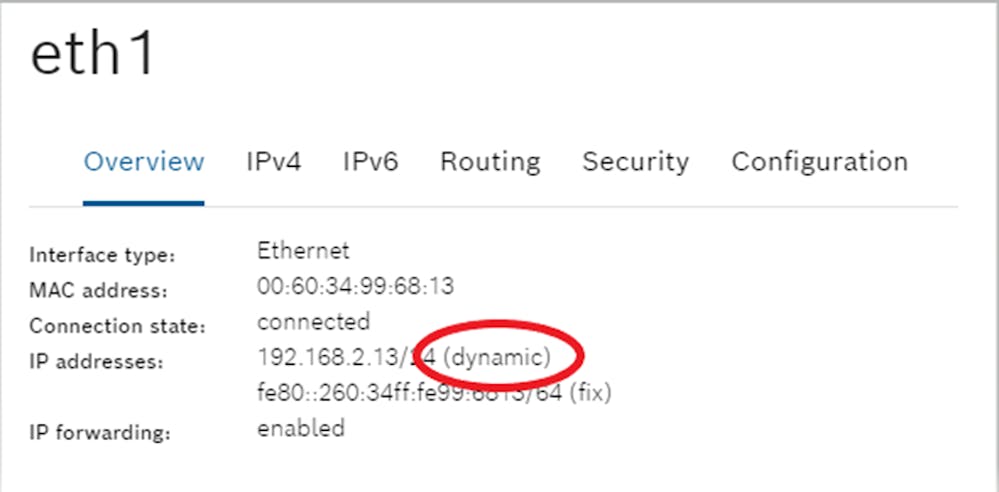
Task: Click the (fix) label after IPv6 address
Action: (590, 393)
